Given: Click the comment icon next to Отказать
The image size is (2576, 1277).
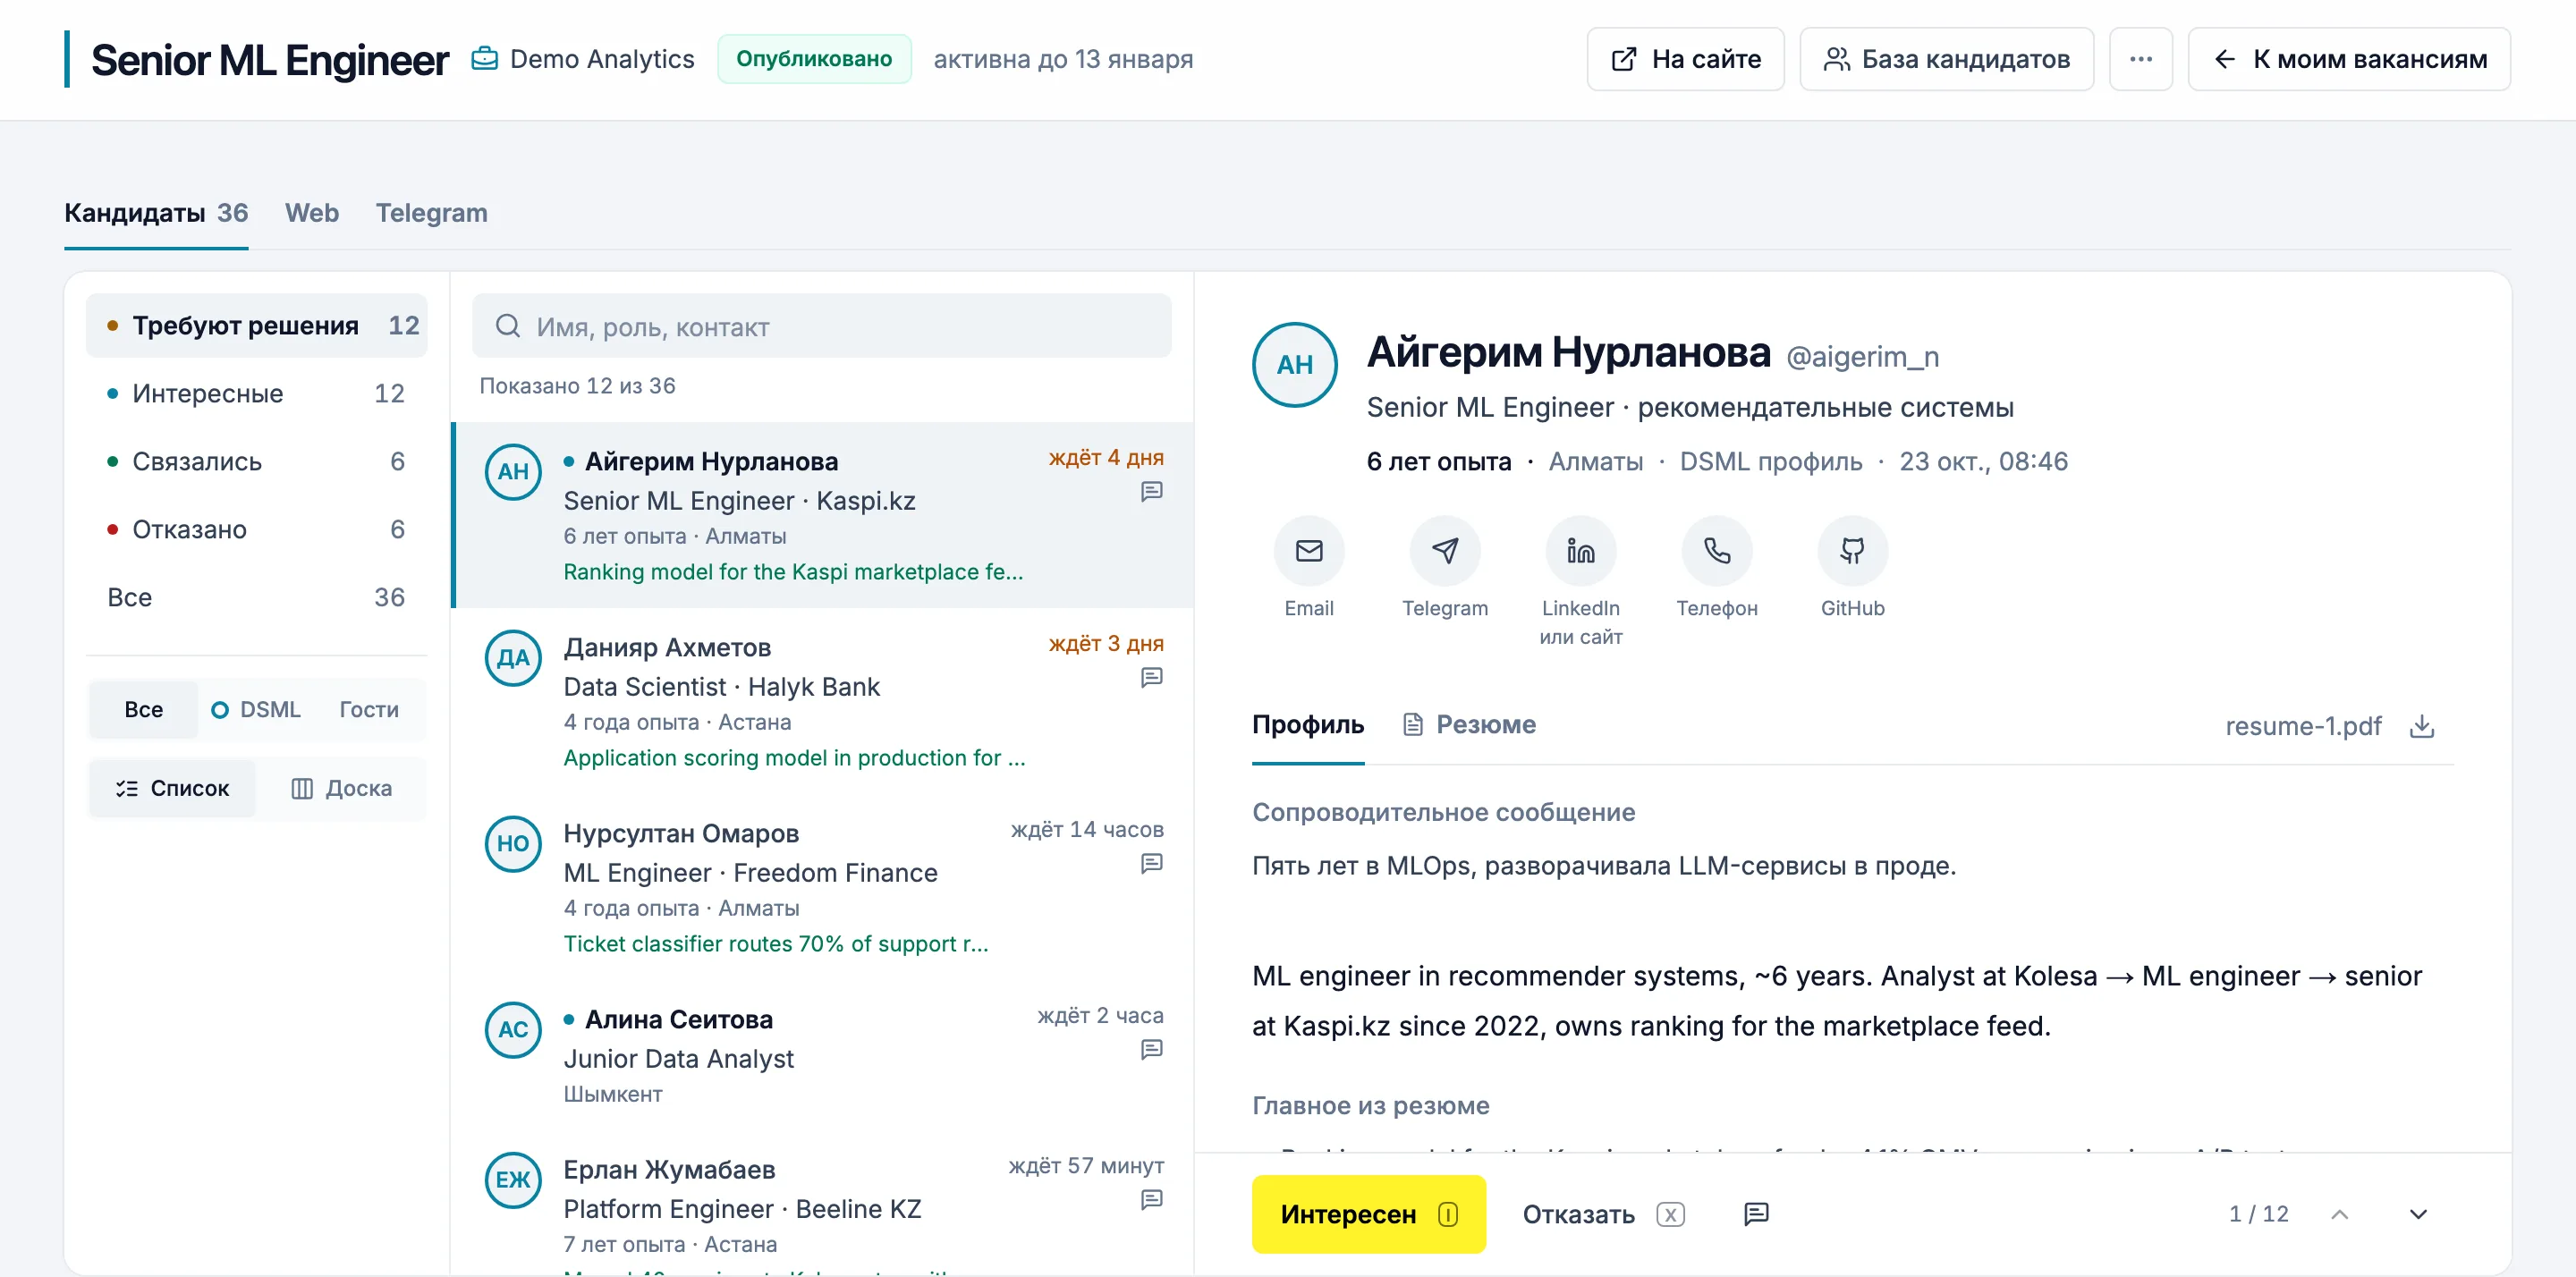Looking at the screenshot, I should (x=1755, y=1214).
